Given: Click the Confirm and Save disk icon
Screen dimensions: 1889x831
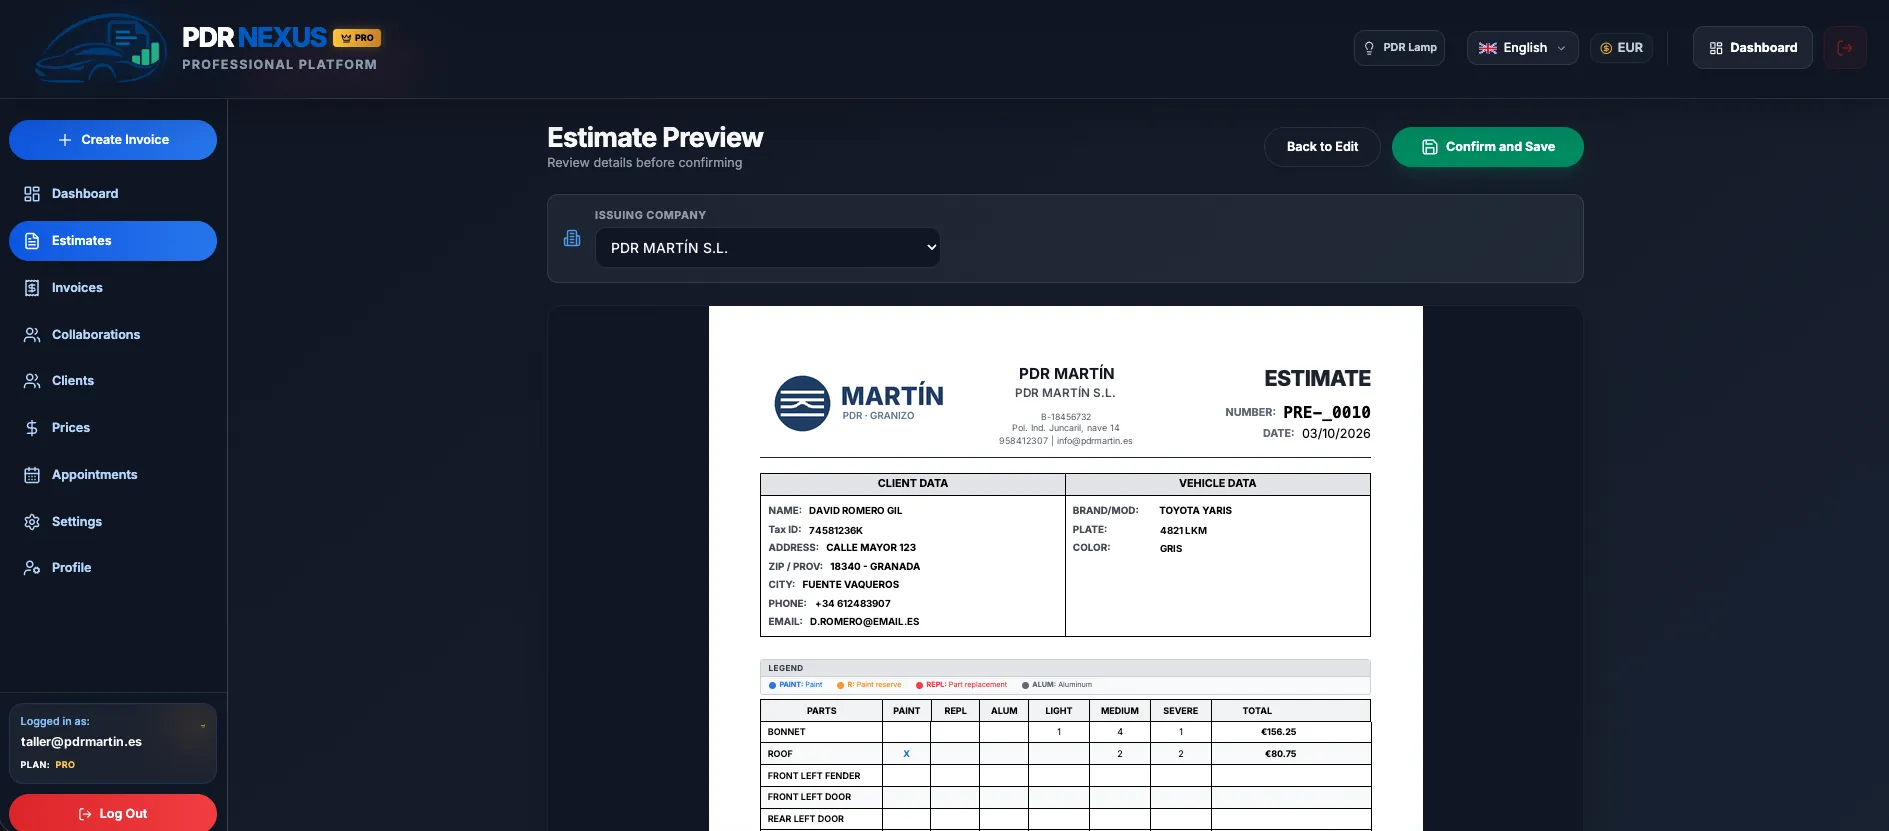Looking at the screenshot, I should (x=1429, y=147).
